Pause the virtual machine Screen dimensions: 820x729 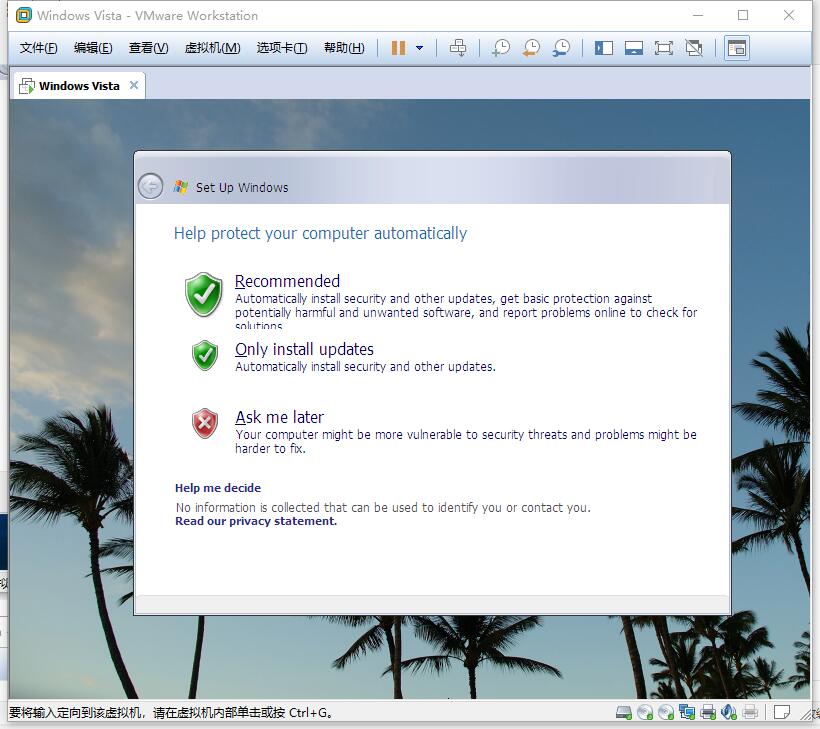click(x=398, y=48)
